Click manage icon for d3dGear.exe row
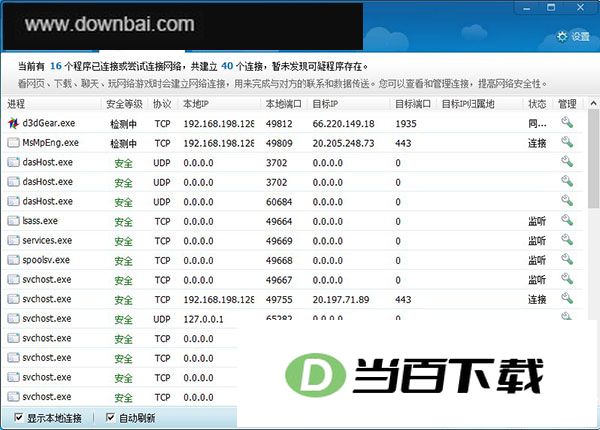Screen dimensions: 600x430 click(567, 122)
